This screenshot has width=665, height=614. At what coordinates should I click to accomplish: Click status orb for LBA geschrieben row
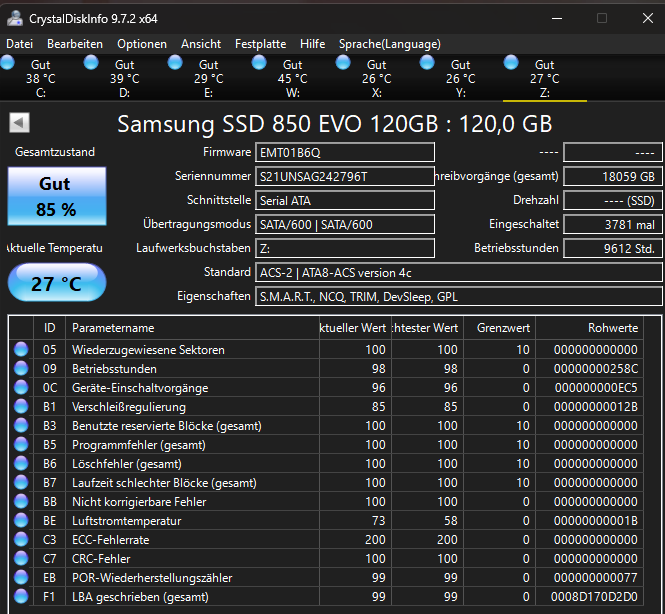[x=21, y=597]
